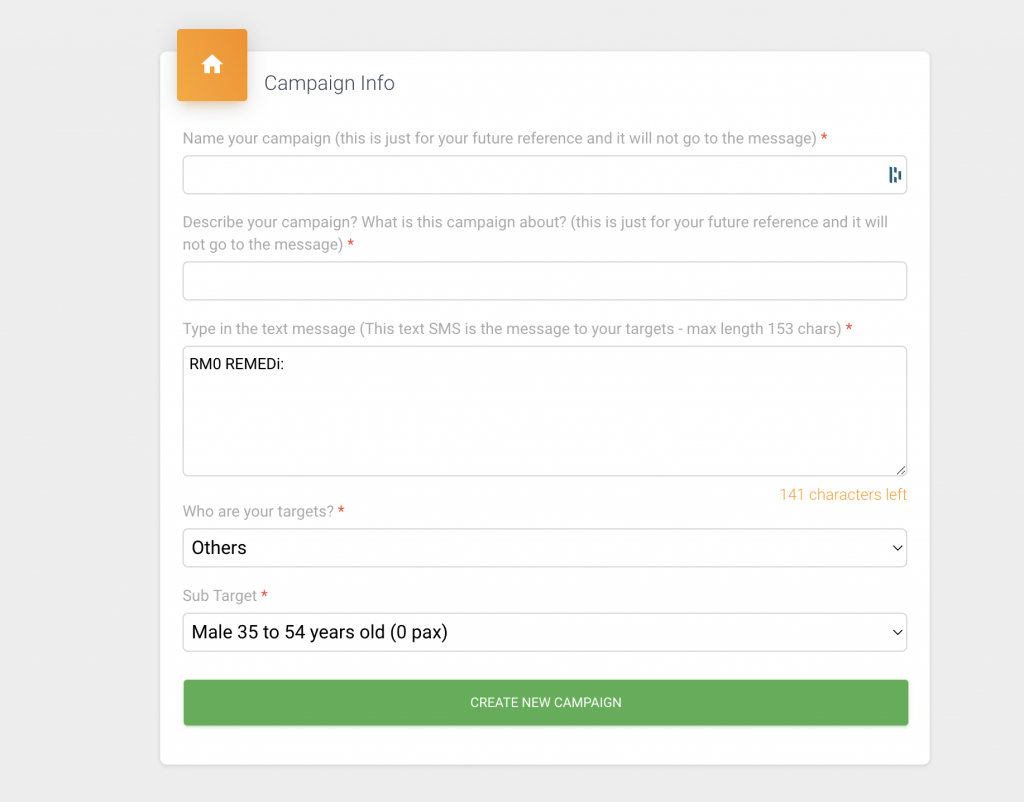Click the 'Sub Target' label
This screenshot has height=802, width=1024.
[219, 596]
